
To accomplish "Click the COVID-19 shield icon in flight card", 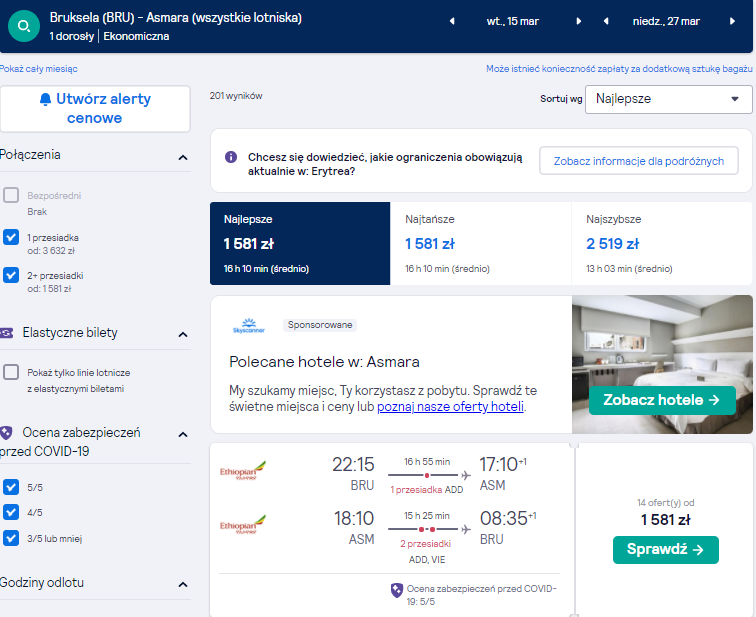I will coord(397,590).
